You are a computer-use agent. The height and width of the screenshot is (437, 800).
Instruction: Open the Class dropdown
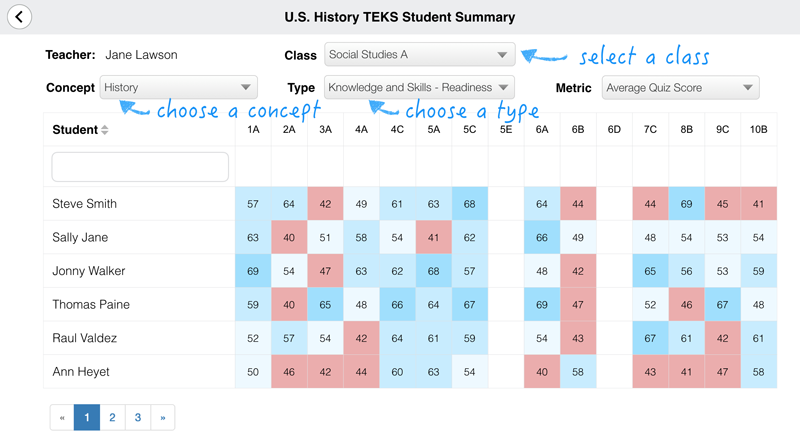pos(419,55)
